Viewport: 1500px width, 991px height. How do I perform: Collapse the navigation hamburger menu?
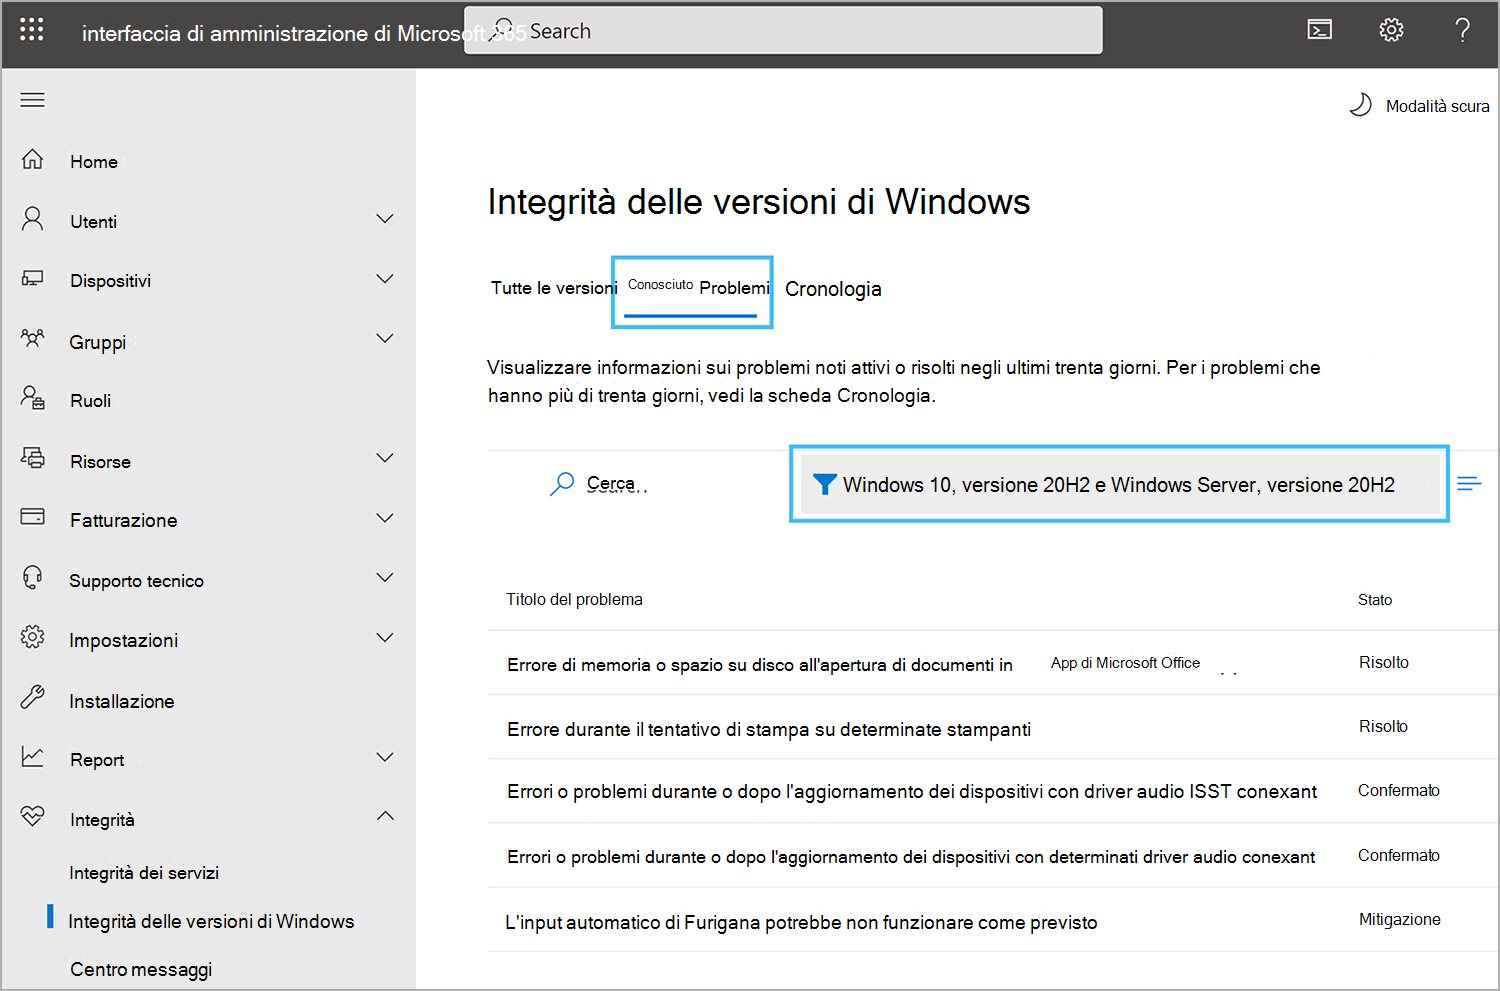pos(33,100)
